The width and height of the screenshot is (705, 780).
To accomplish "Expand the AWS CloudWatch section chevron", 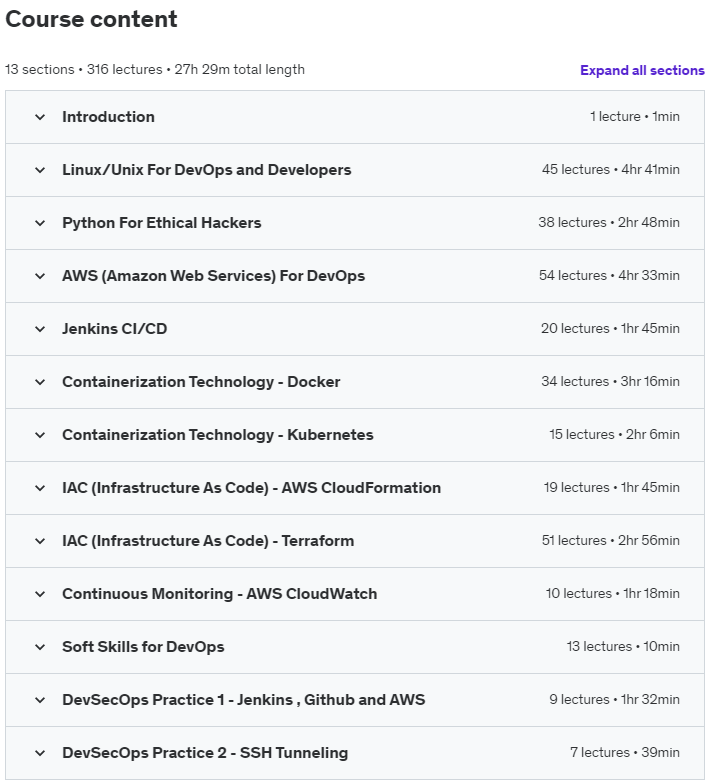I will 40,594.
